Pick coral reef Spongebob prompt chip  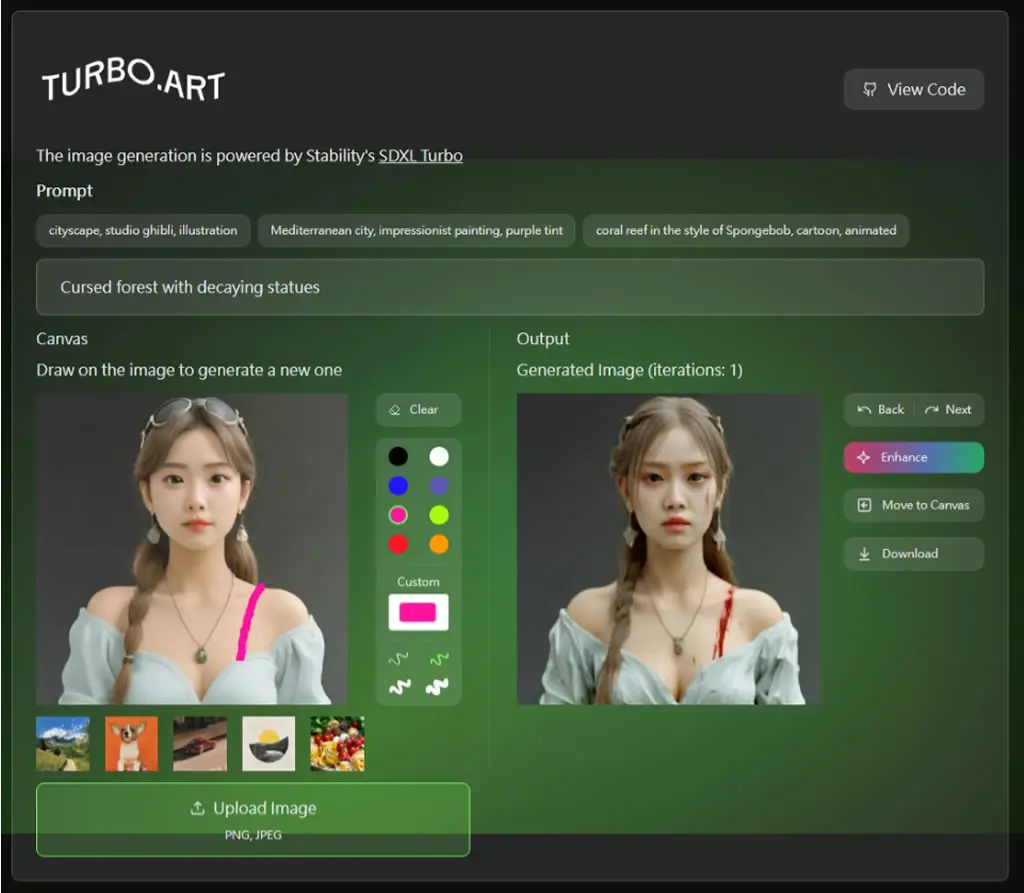click(x=746, y=230)
